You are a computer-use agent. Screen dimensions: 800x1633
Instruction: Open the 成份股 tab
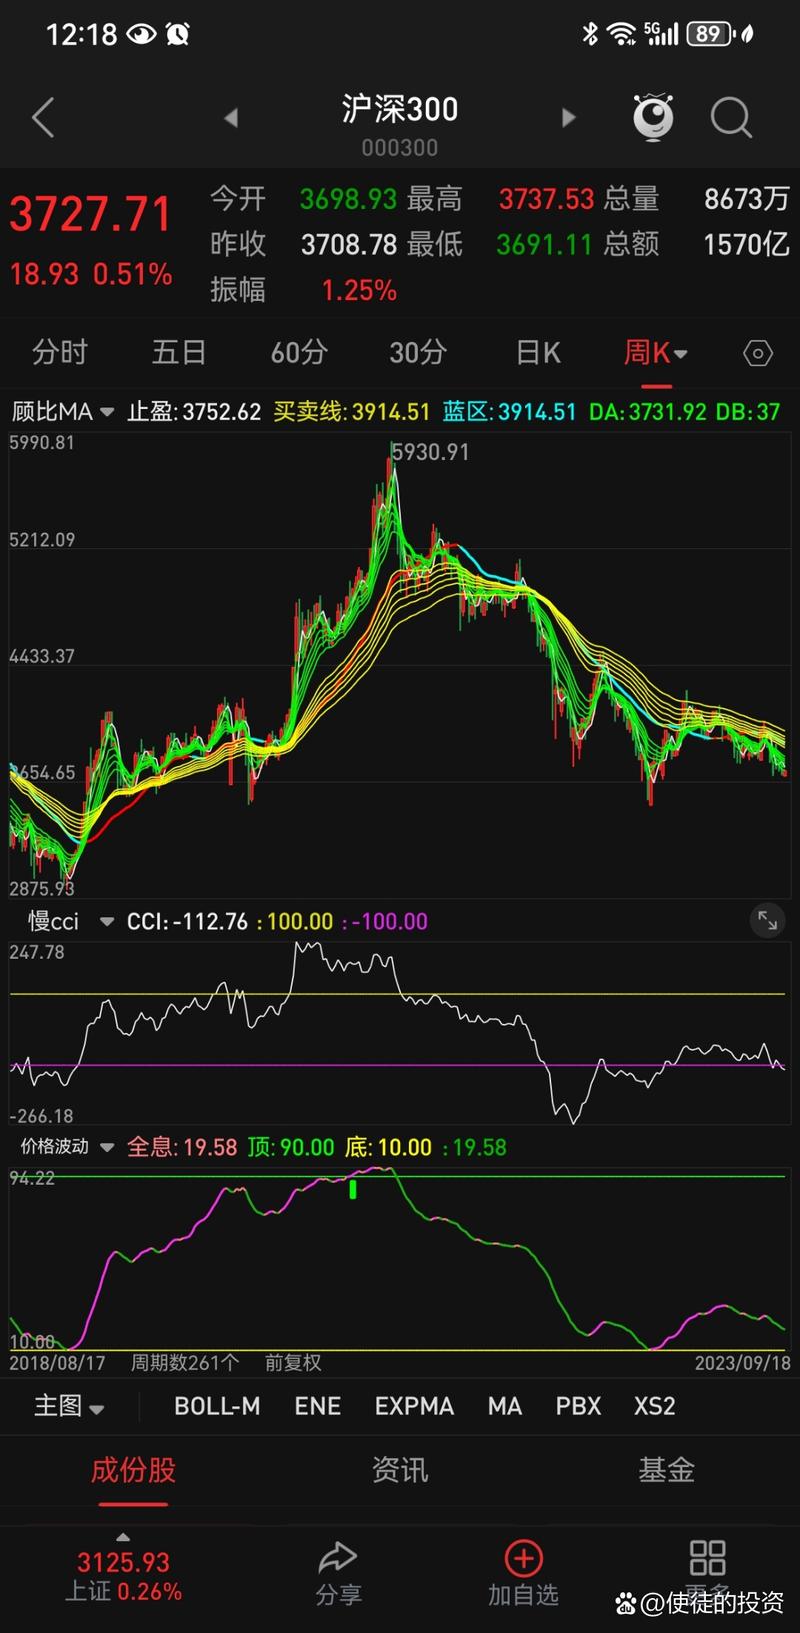point(133,1470)
